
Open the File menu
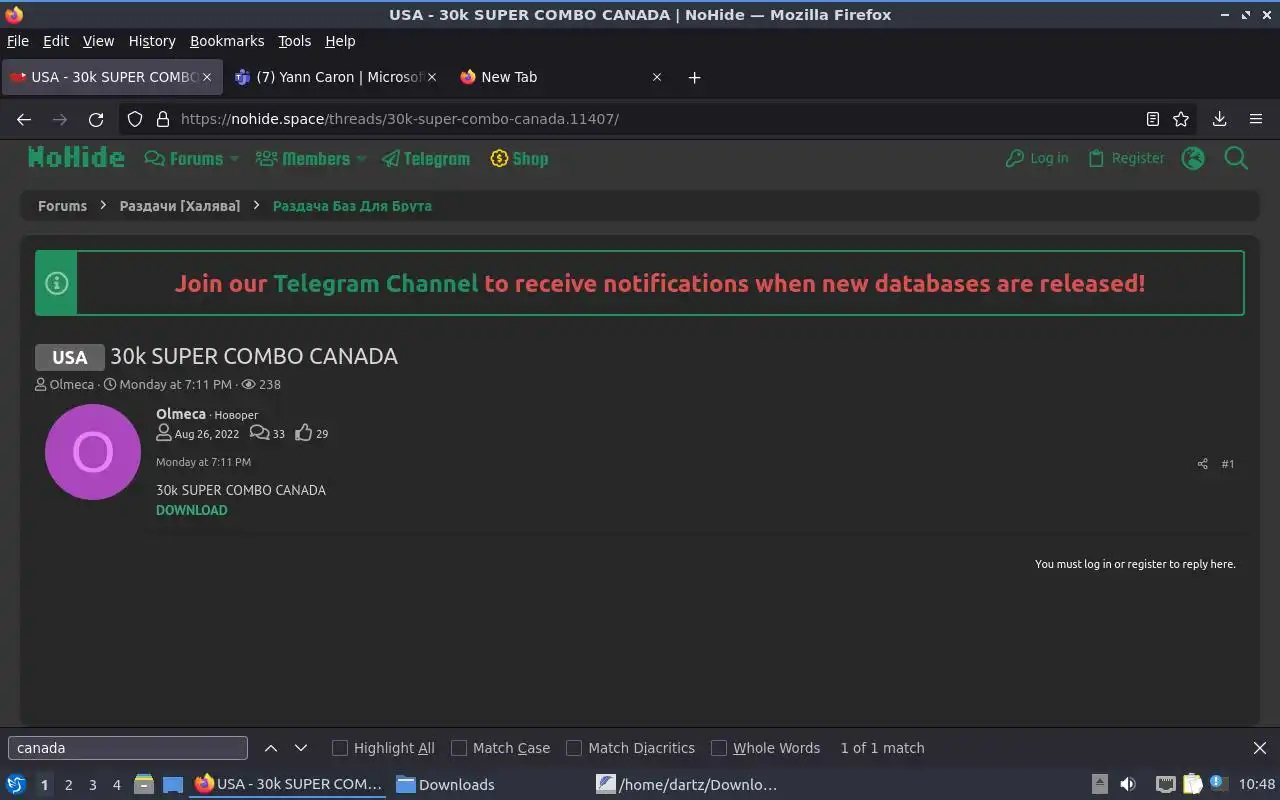tap(18, 41)
